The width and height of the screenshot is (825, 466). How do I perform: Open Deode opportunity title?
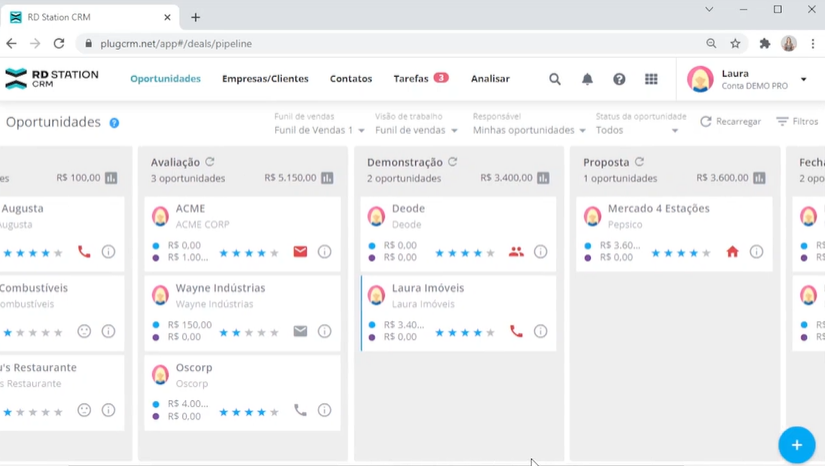coord(408,208)
